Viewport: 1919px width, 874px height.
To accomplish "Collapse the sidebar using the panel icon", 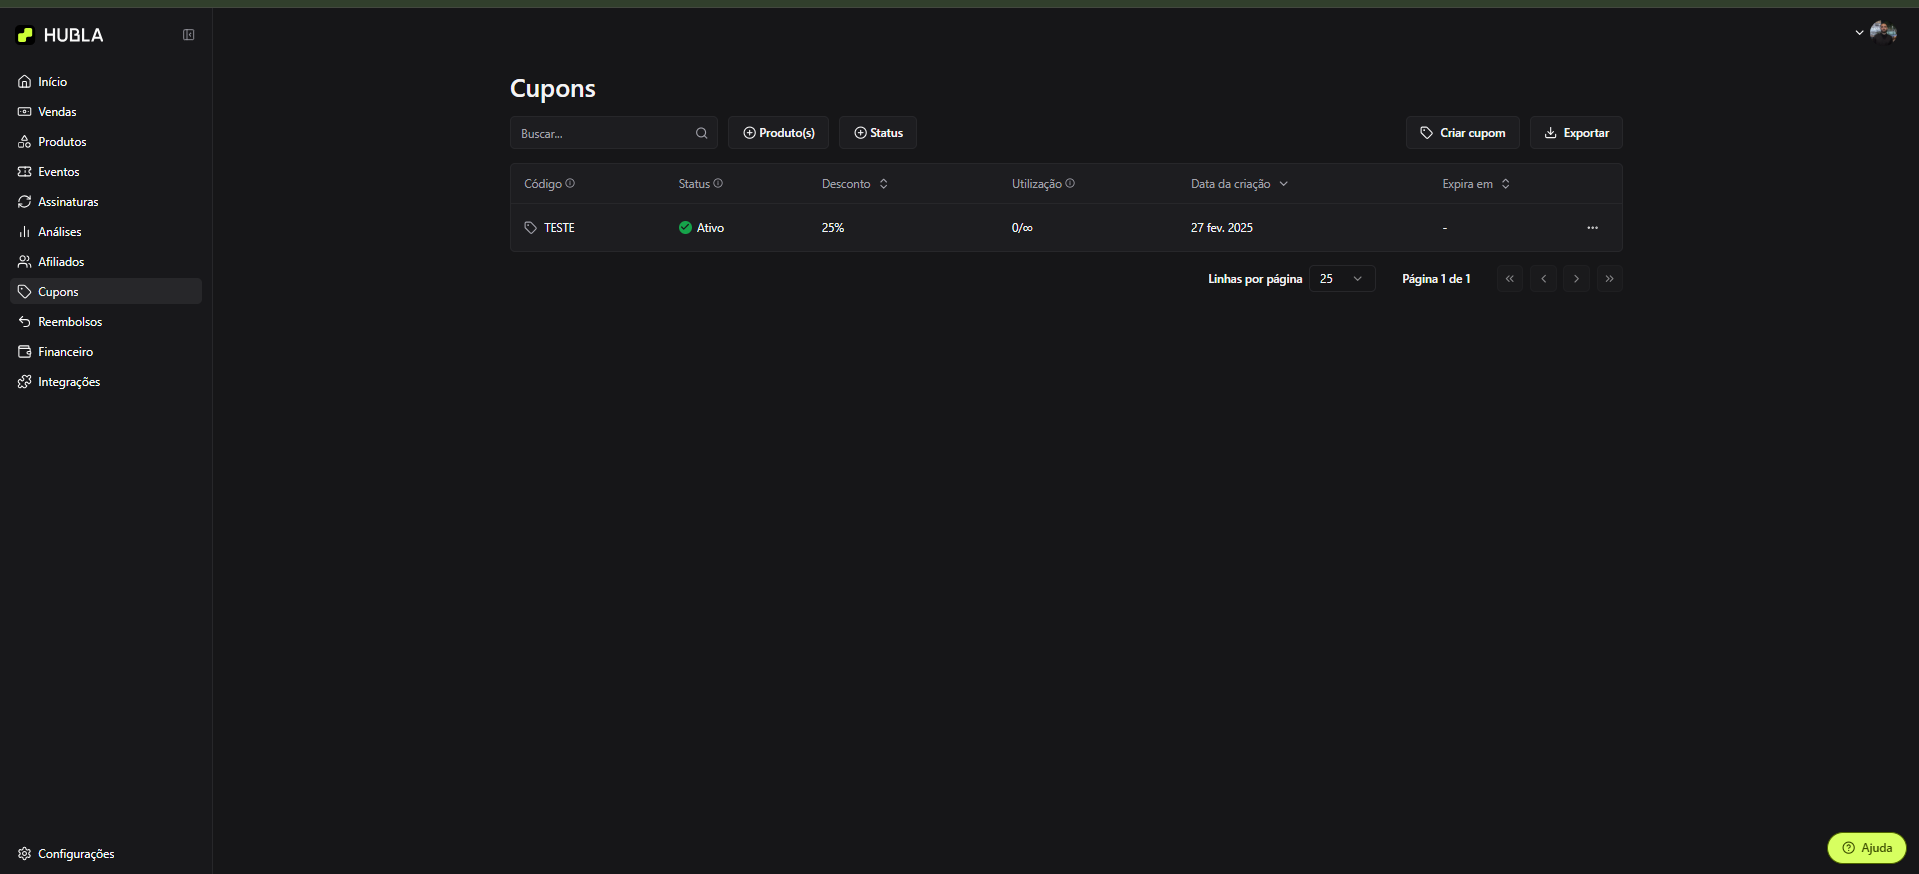I will [188, 35].
